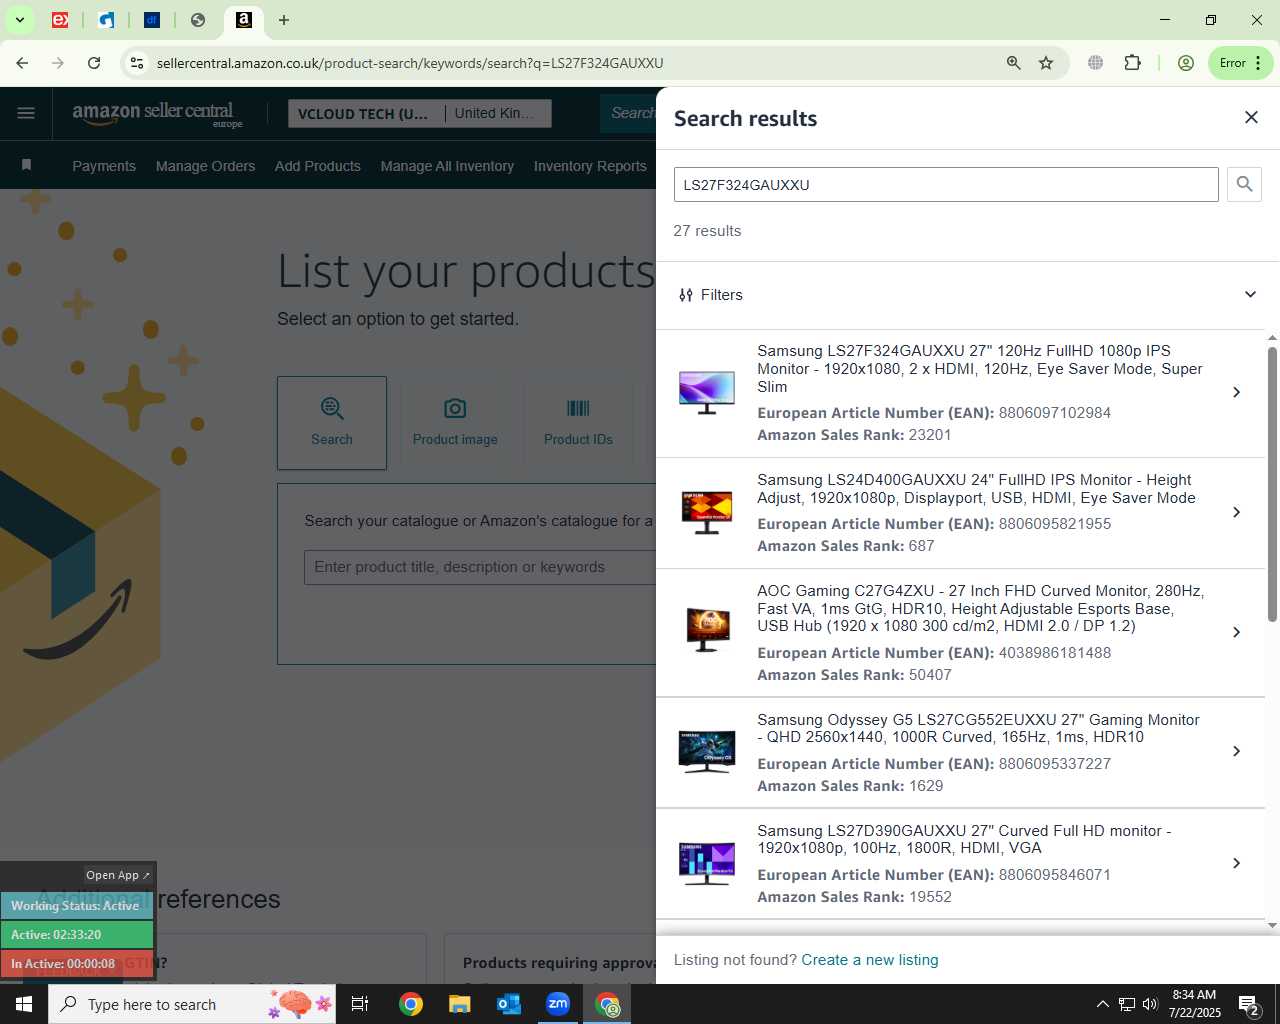Viewport: 1280px width, 1024px height.
Task: Open File Explorer from the taskbar
Action: pyautogui.click(x=459, y=1004)
